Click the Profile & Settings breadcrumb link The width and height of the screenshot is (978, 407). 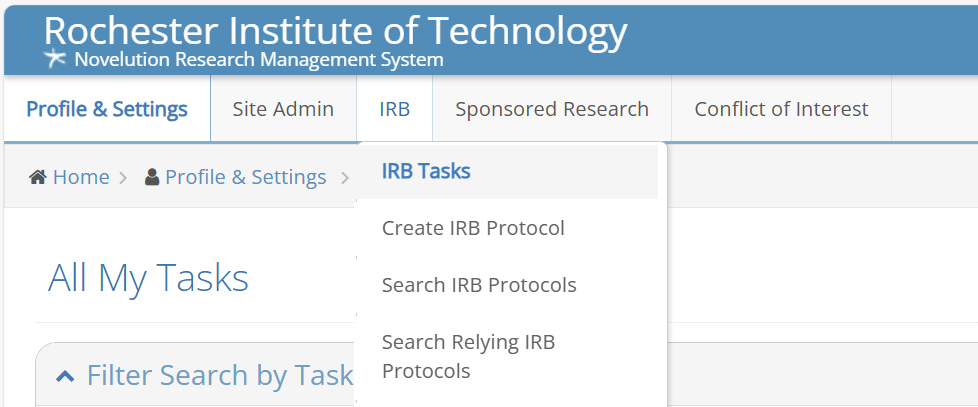click(x=245, y=177)
